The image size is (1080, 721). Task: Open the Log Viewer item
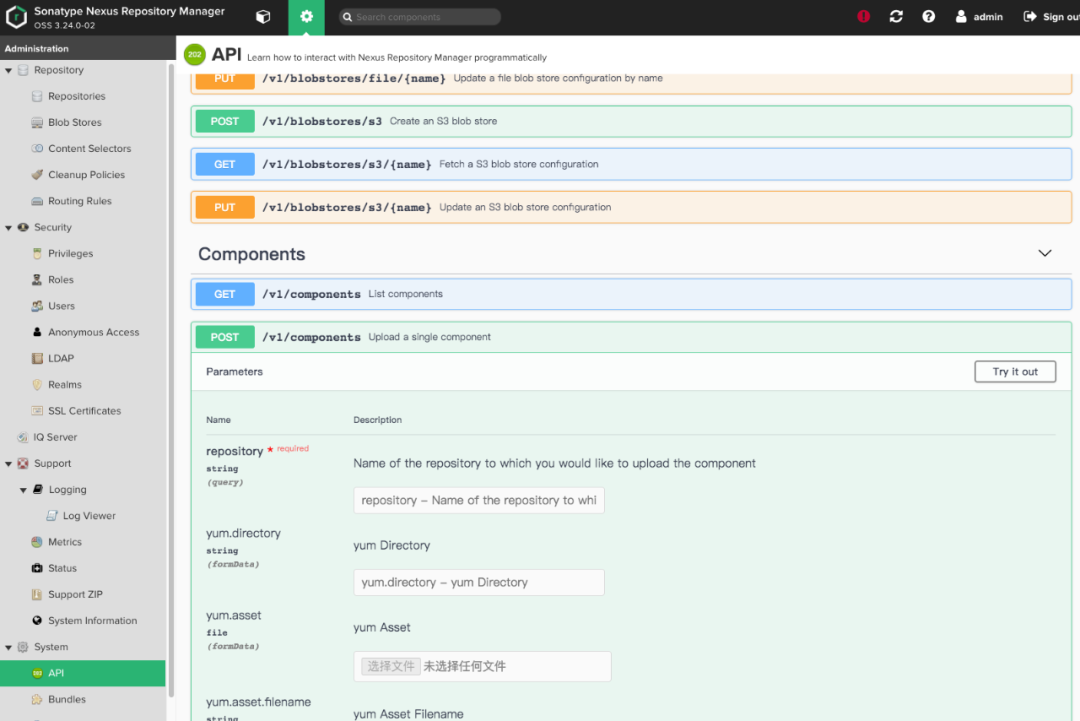89,516
